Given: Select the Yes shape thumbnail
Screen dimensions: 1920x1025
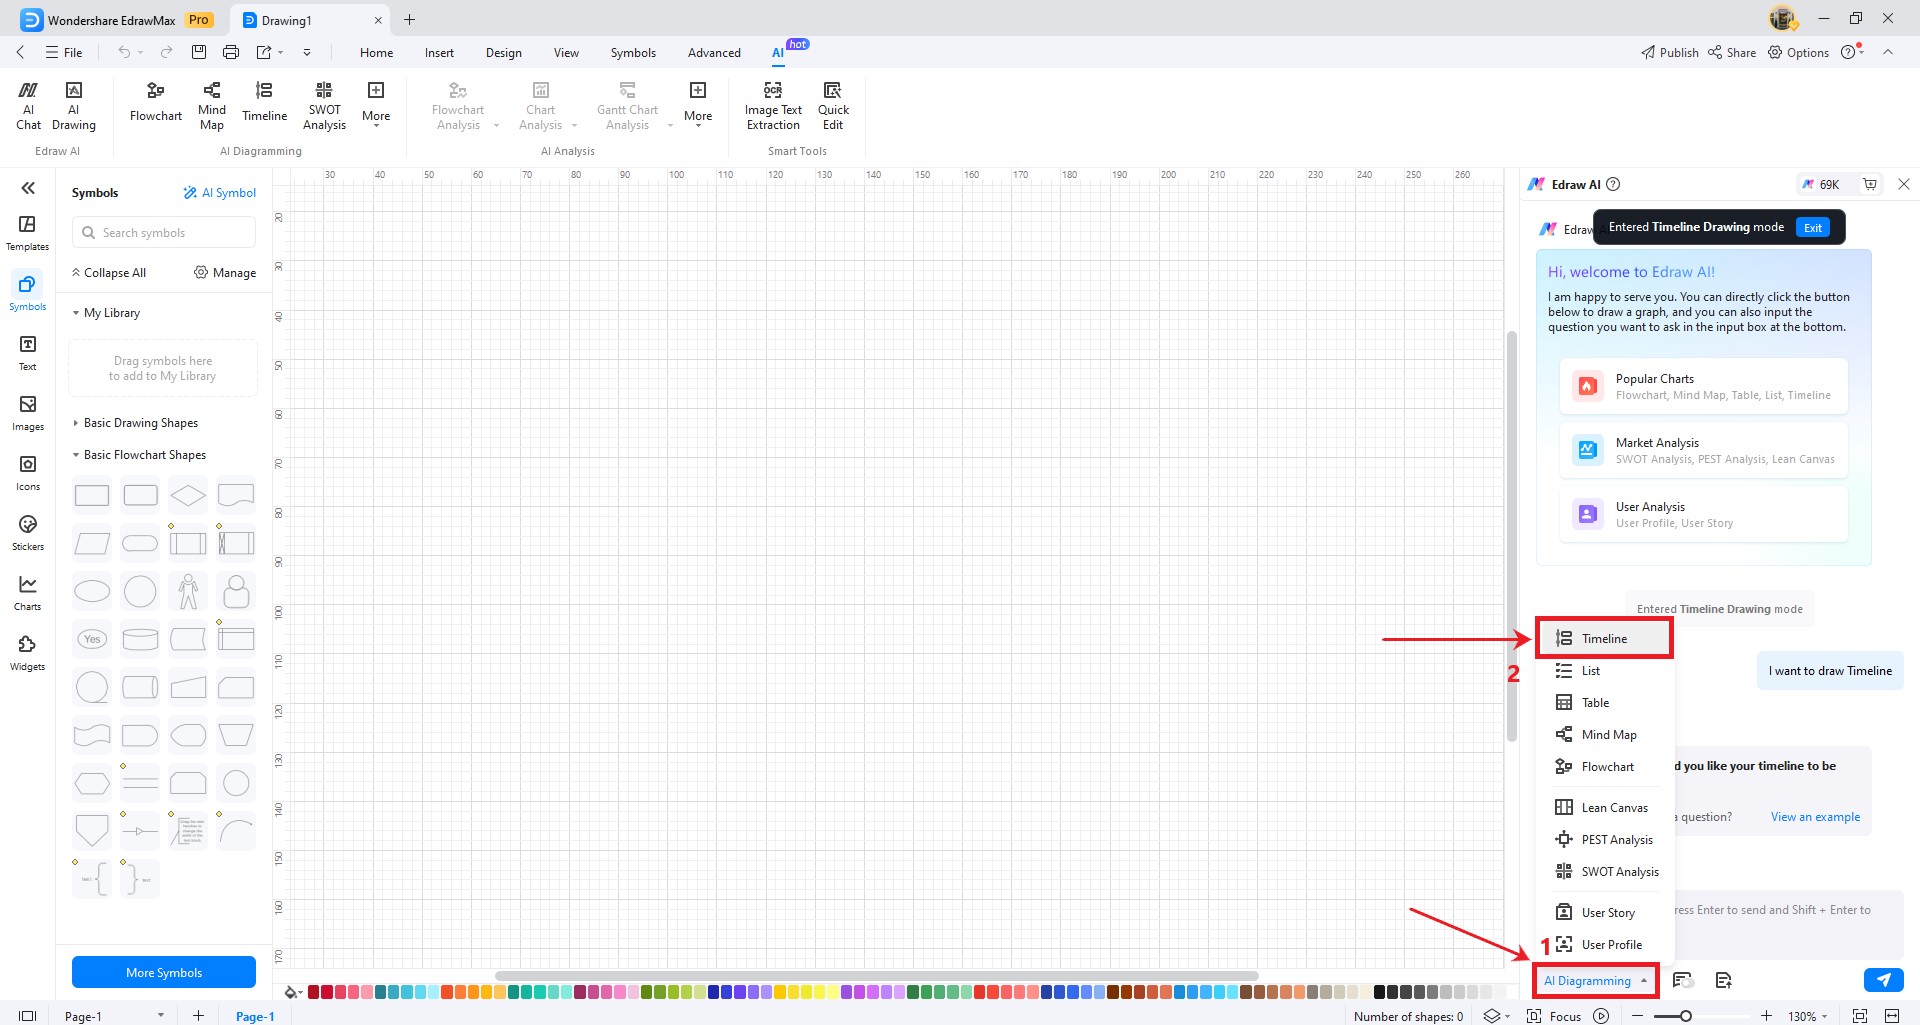Looking at the screenshot, I should pos(92,639).
